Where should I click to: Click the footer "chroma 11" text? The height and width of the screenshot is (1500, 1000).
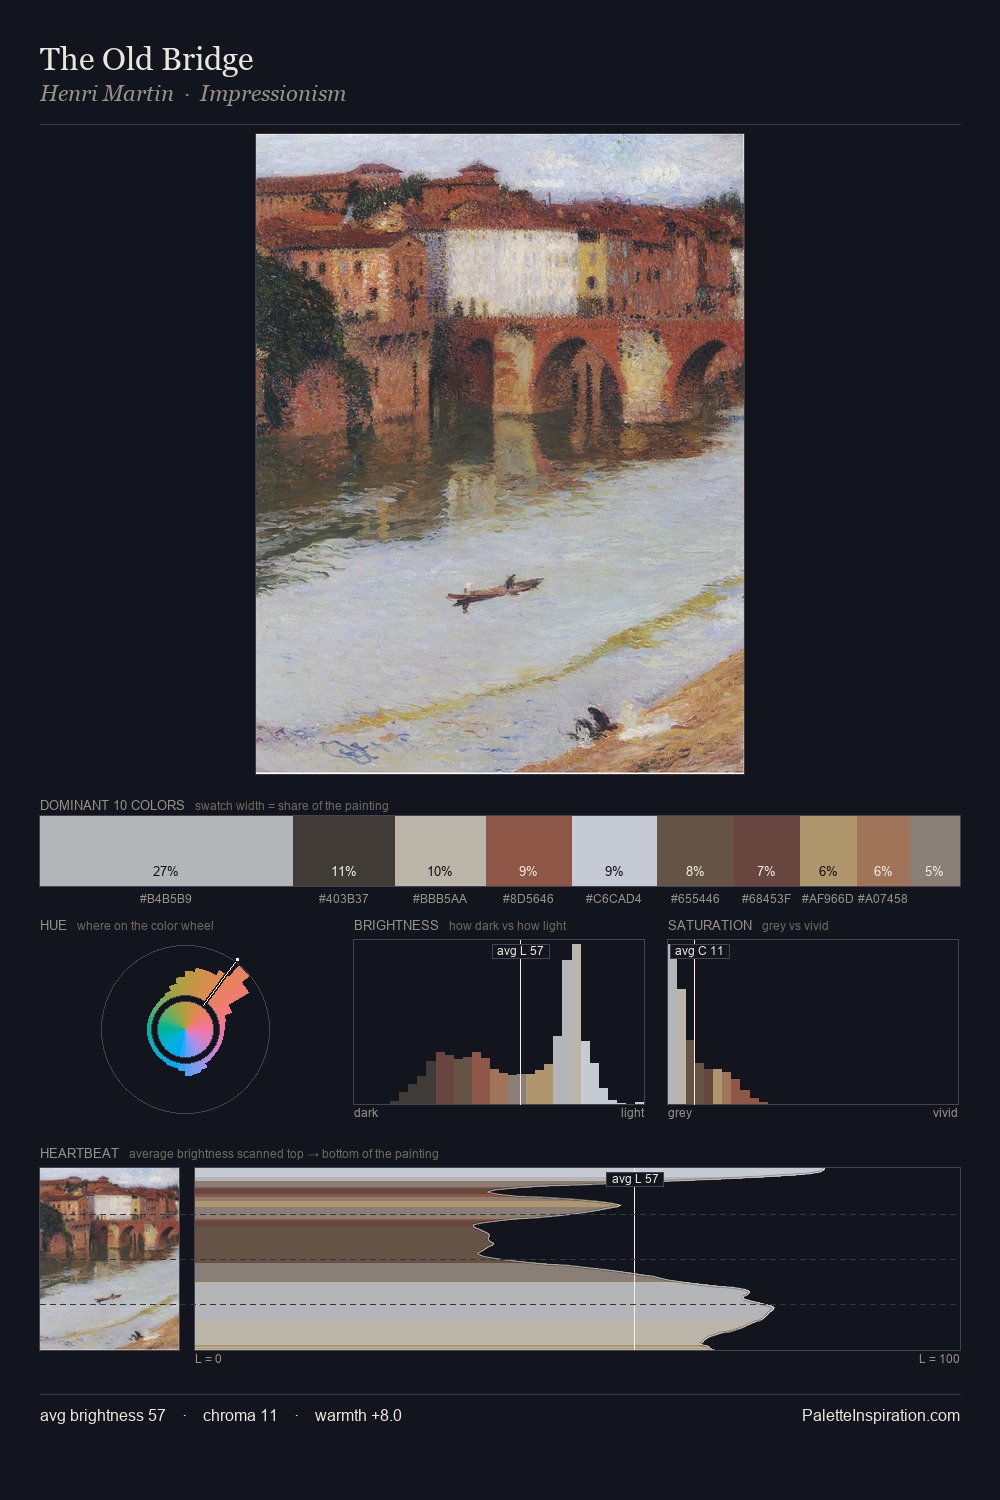(x=240, y=1415)
